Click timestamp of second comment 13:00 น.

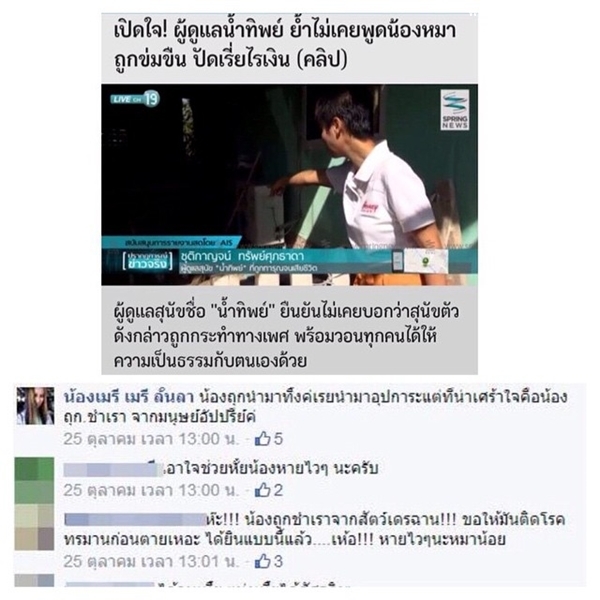tap(151, 490)
